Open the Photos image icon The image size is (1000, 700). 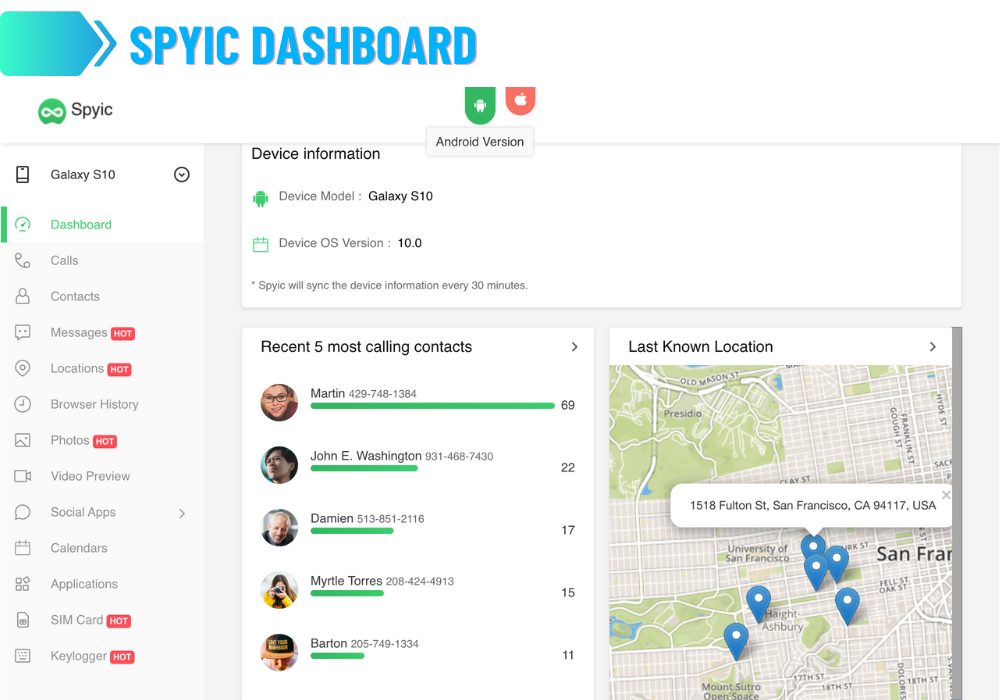[x=22, y=440]
